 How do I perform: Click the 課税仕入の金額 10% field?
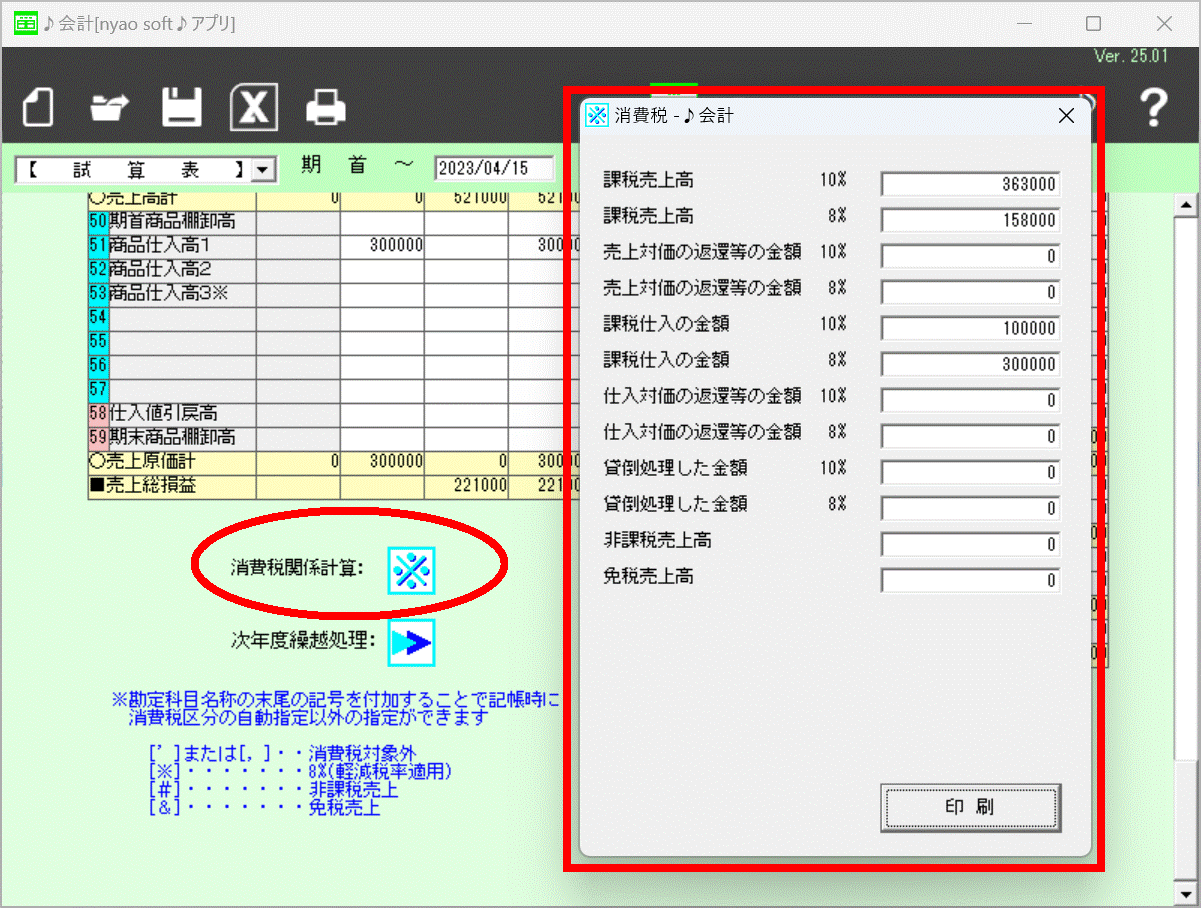pyautogui.click(x=969, y=328)
